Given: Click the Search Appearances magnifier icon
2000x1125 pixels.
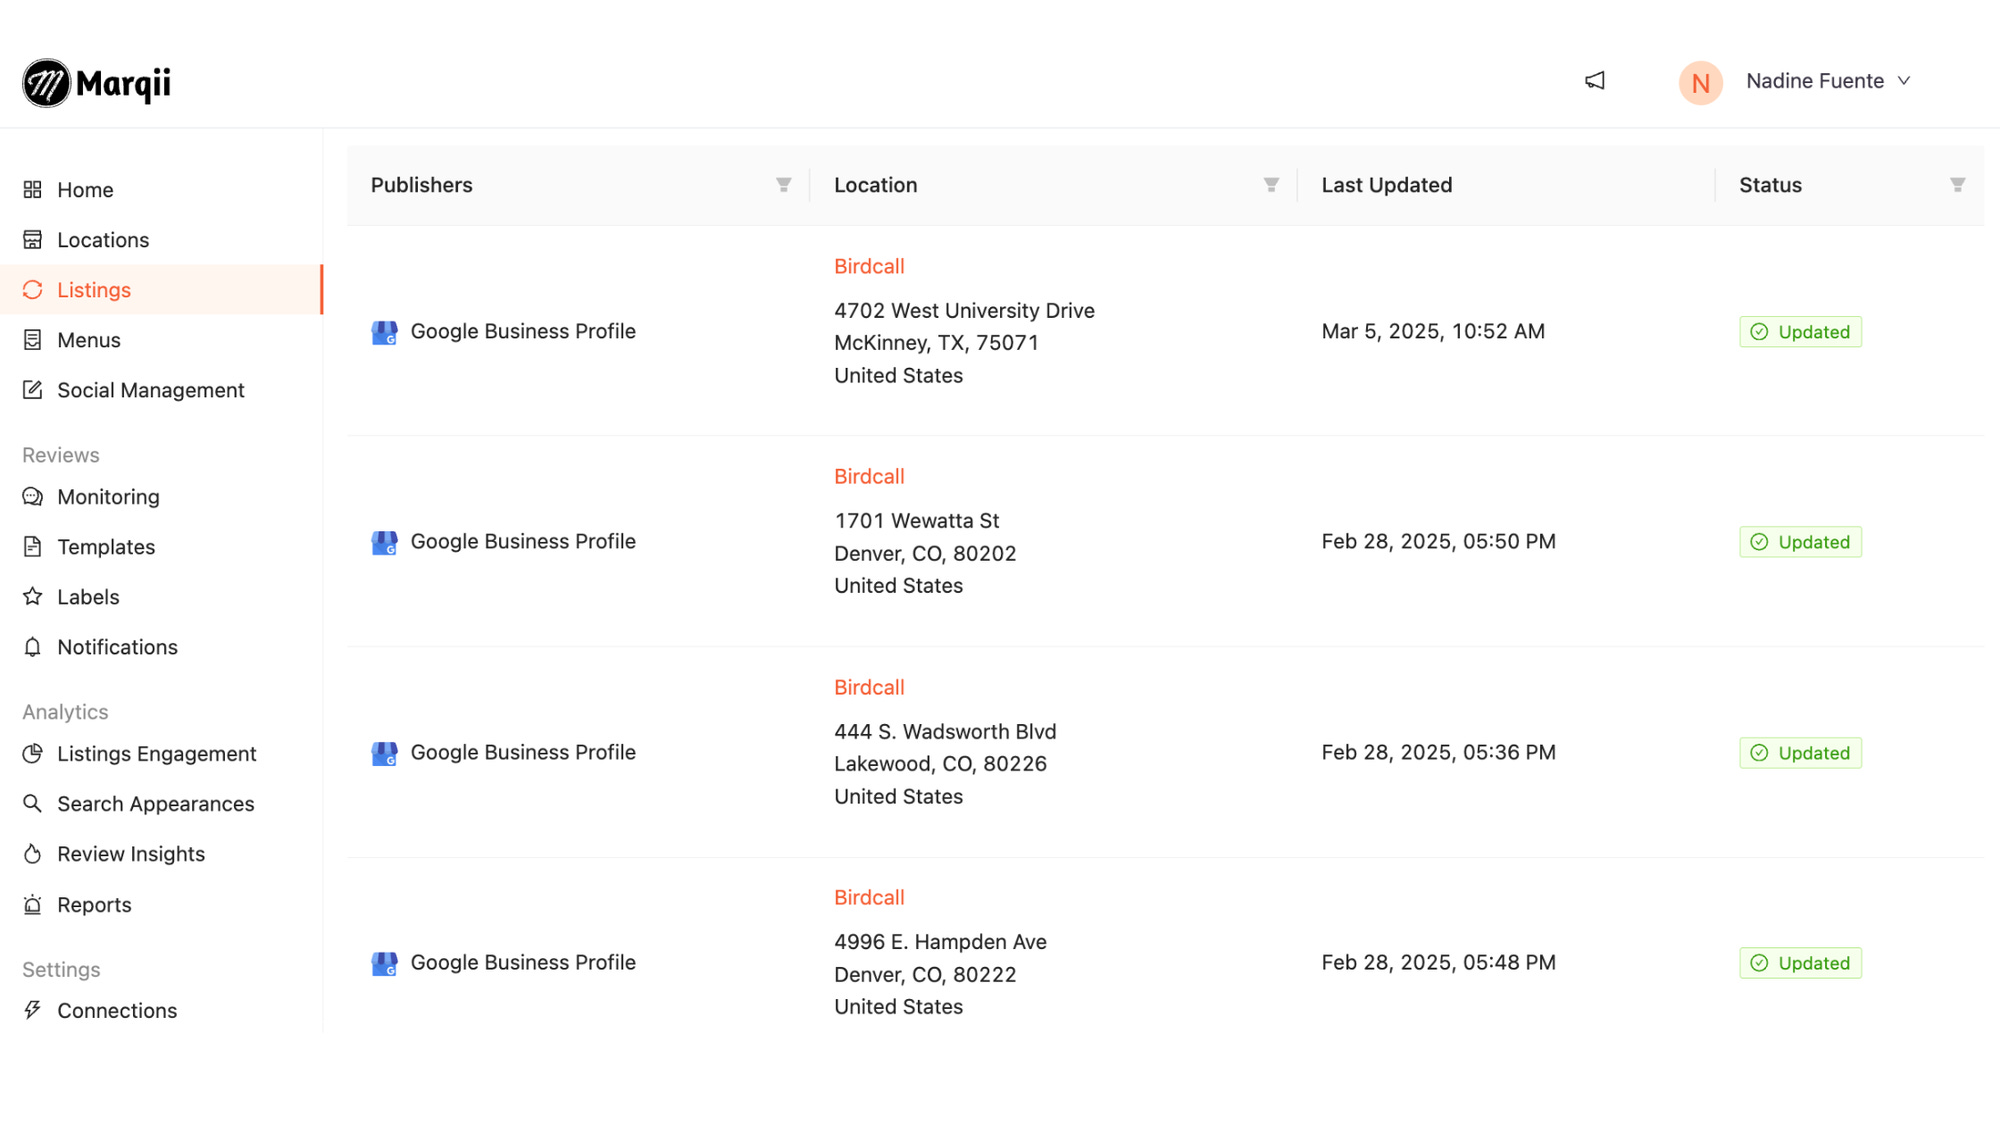Looking at the screenshot, I should coord(33,804).
